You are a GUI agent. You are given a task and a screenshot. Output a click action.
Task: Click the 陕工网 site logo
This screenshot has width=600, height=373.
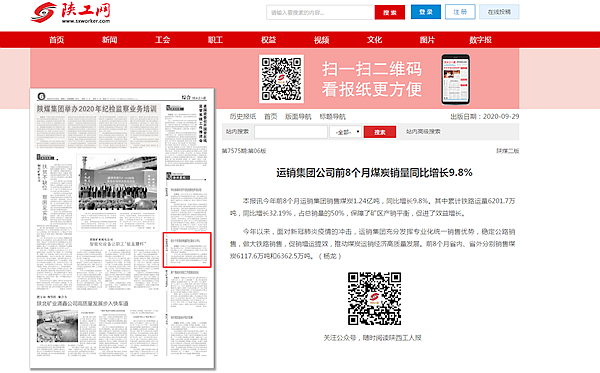point(71,13)
